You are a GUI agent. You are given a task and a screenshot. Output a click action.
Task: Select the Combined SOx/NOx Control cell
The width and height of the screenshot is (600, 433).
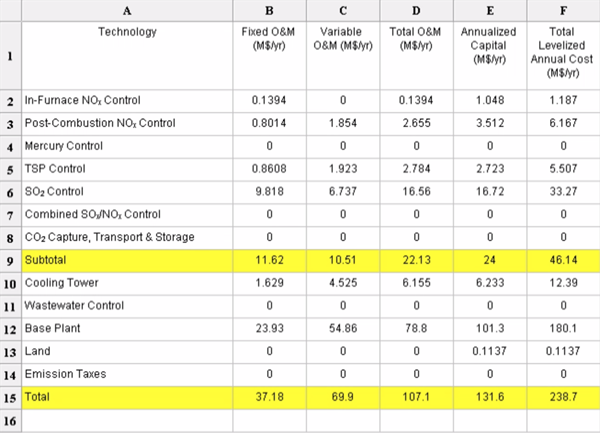click(x=127, y=215)
